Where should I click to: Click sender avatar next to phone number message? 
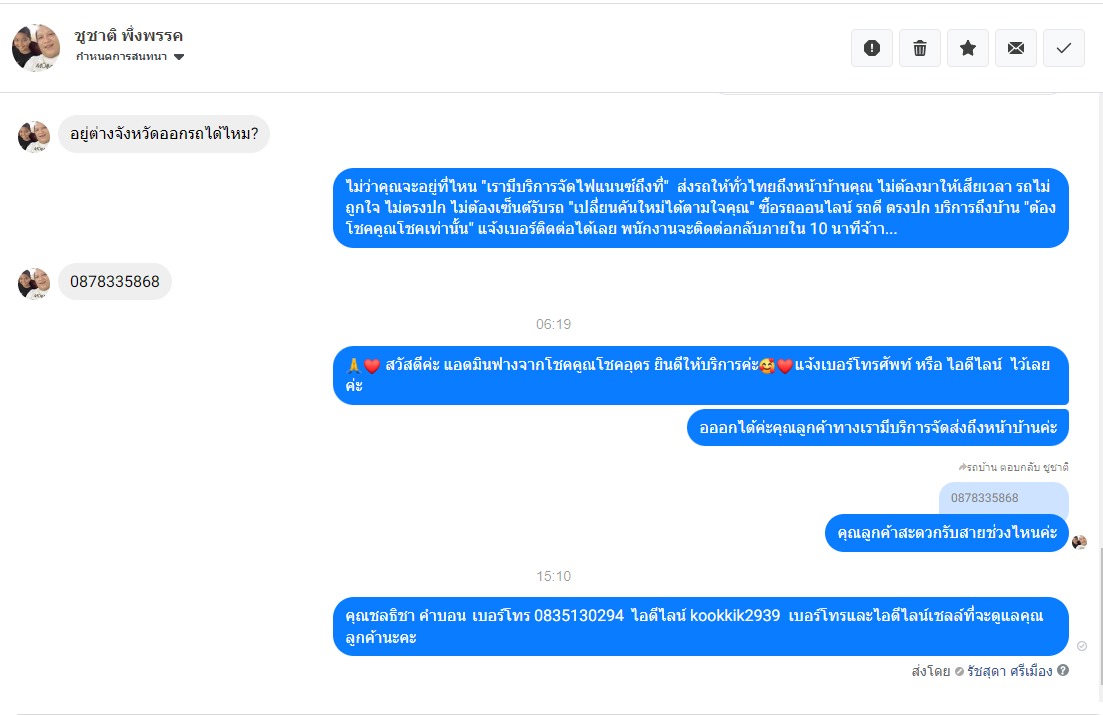tap(34, 283)
